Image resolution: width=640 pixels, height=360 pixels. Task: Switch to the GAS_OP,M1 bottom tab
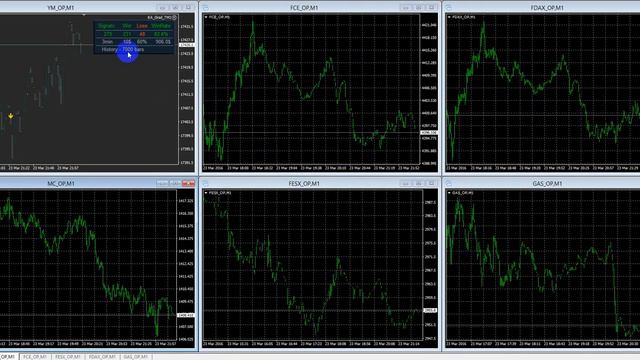click(x=136, y=357)
